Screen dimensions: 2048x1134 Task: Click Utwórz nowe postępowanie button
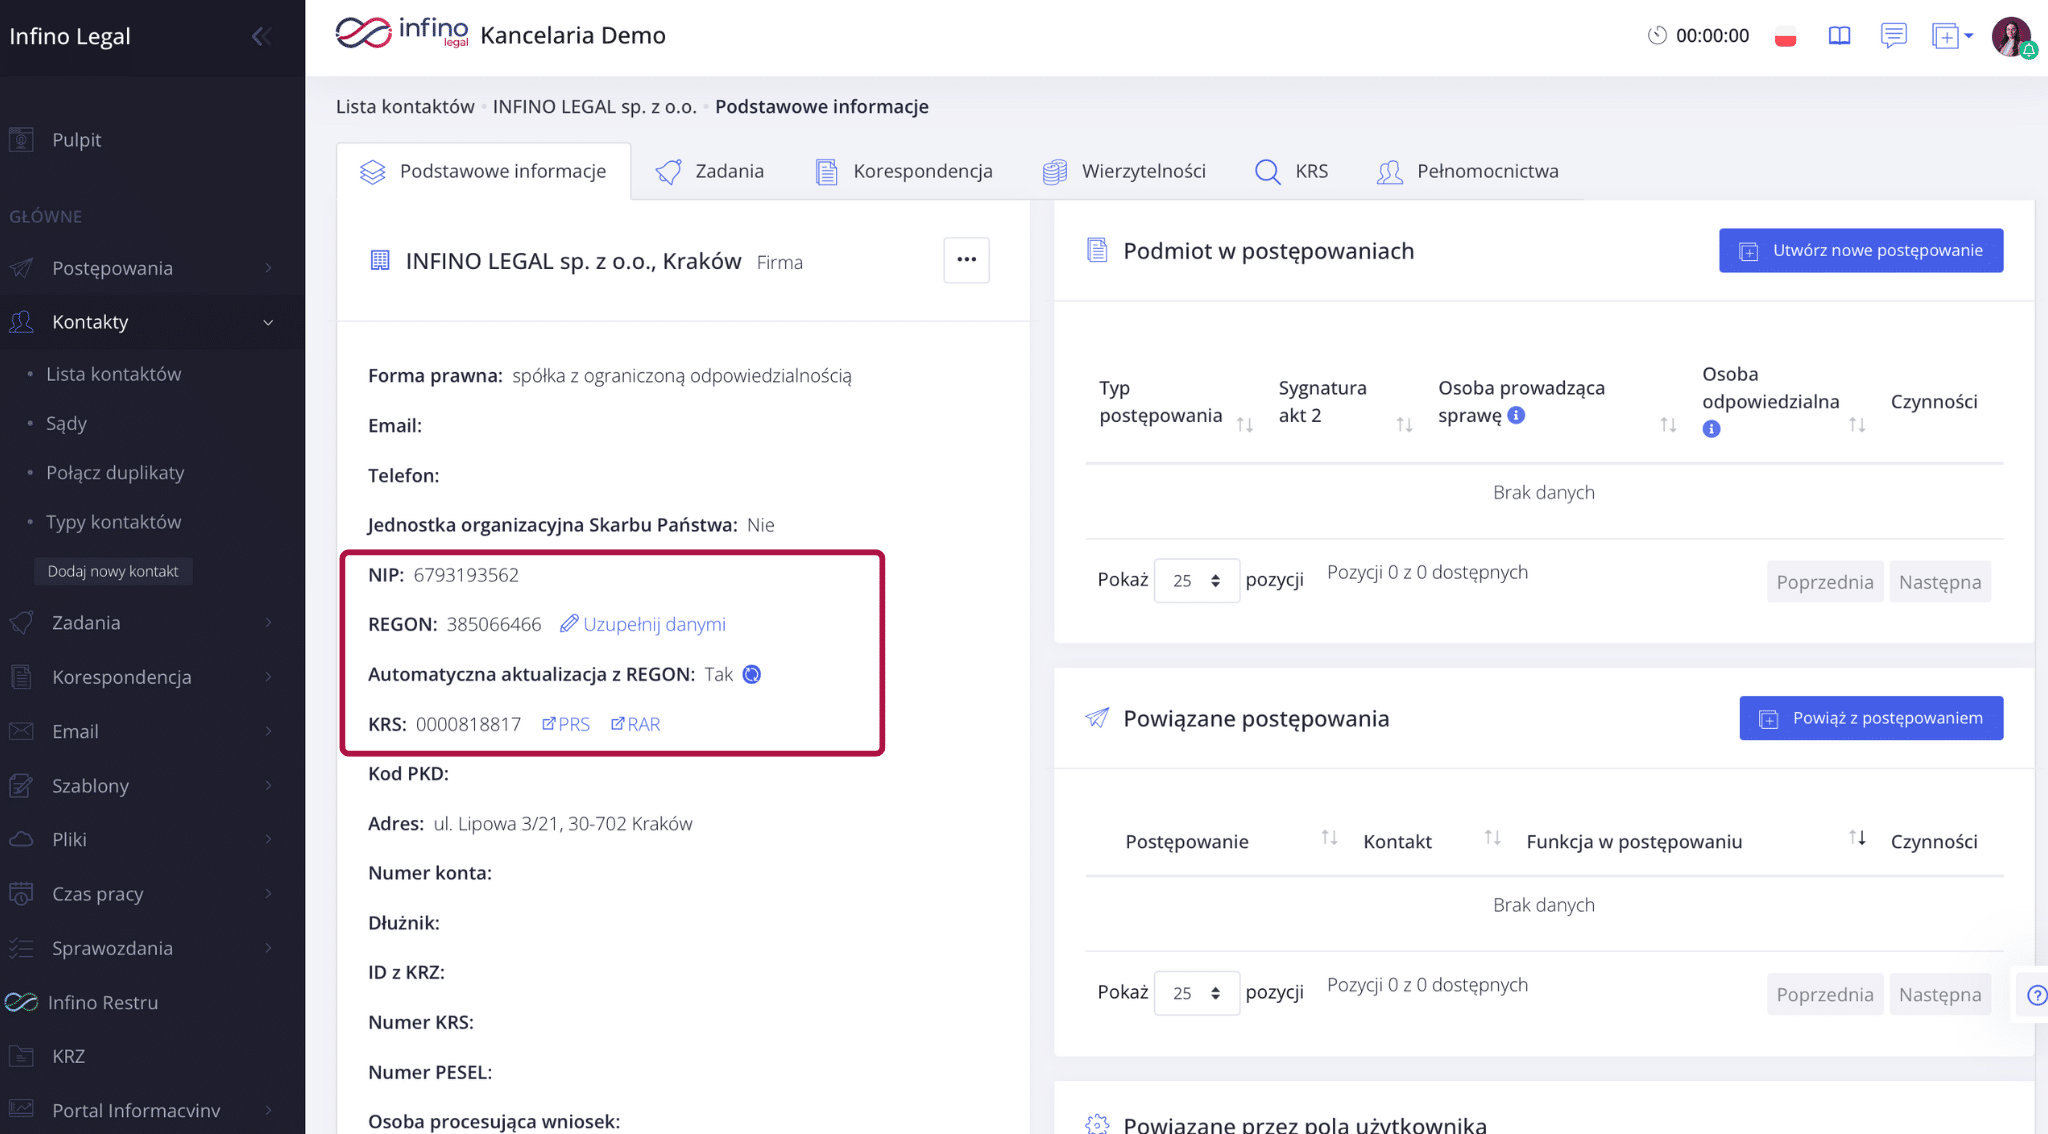click(1861, 250)
